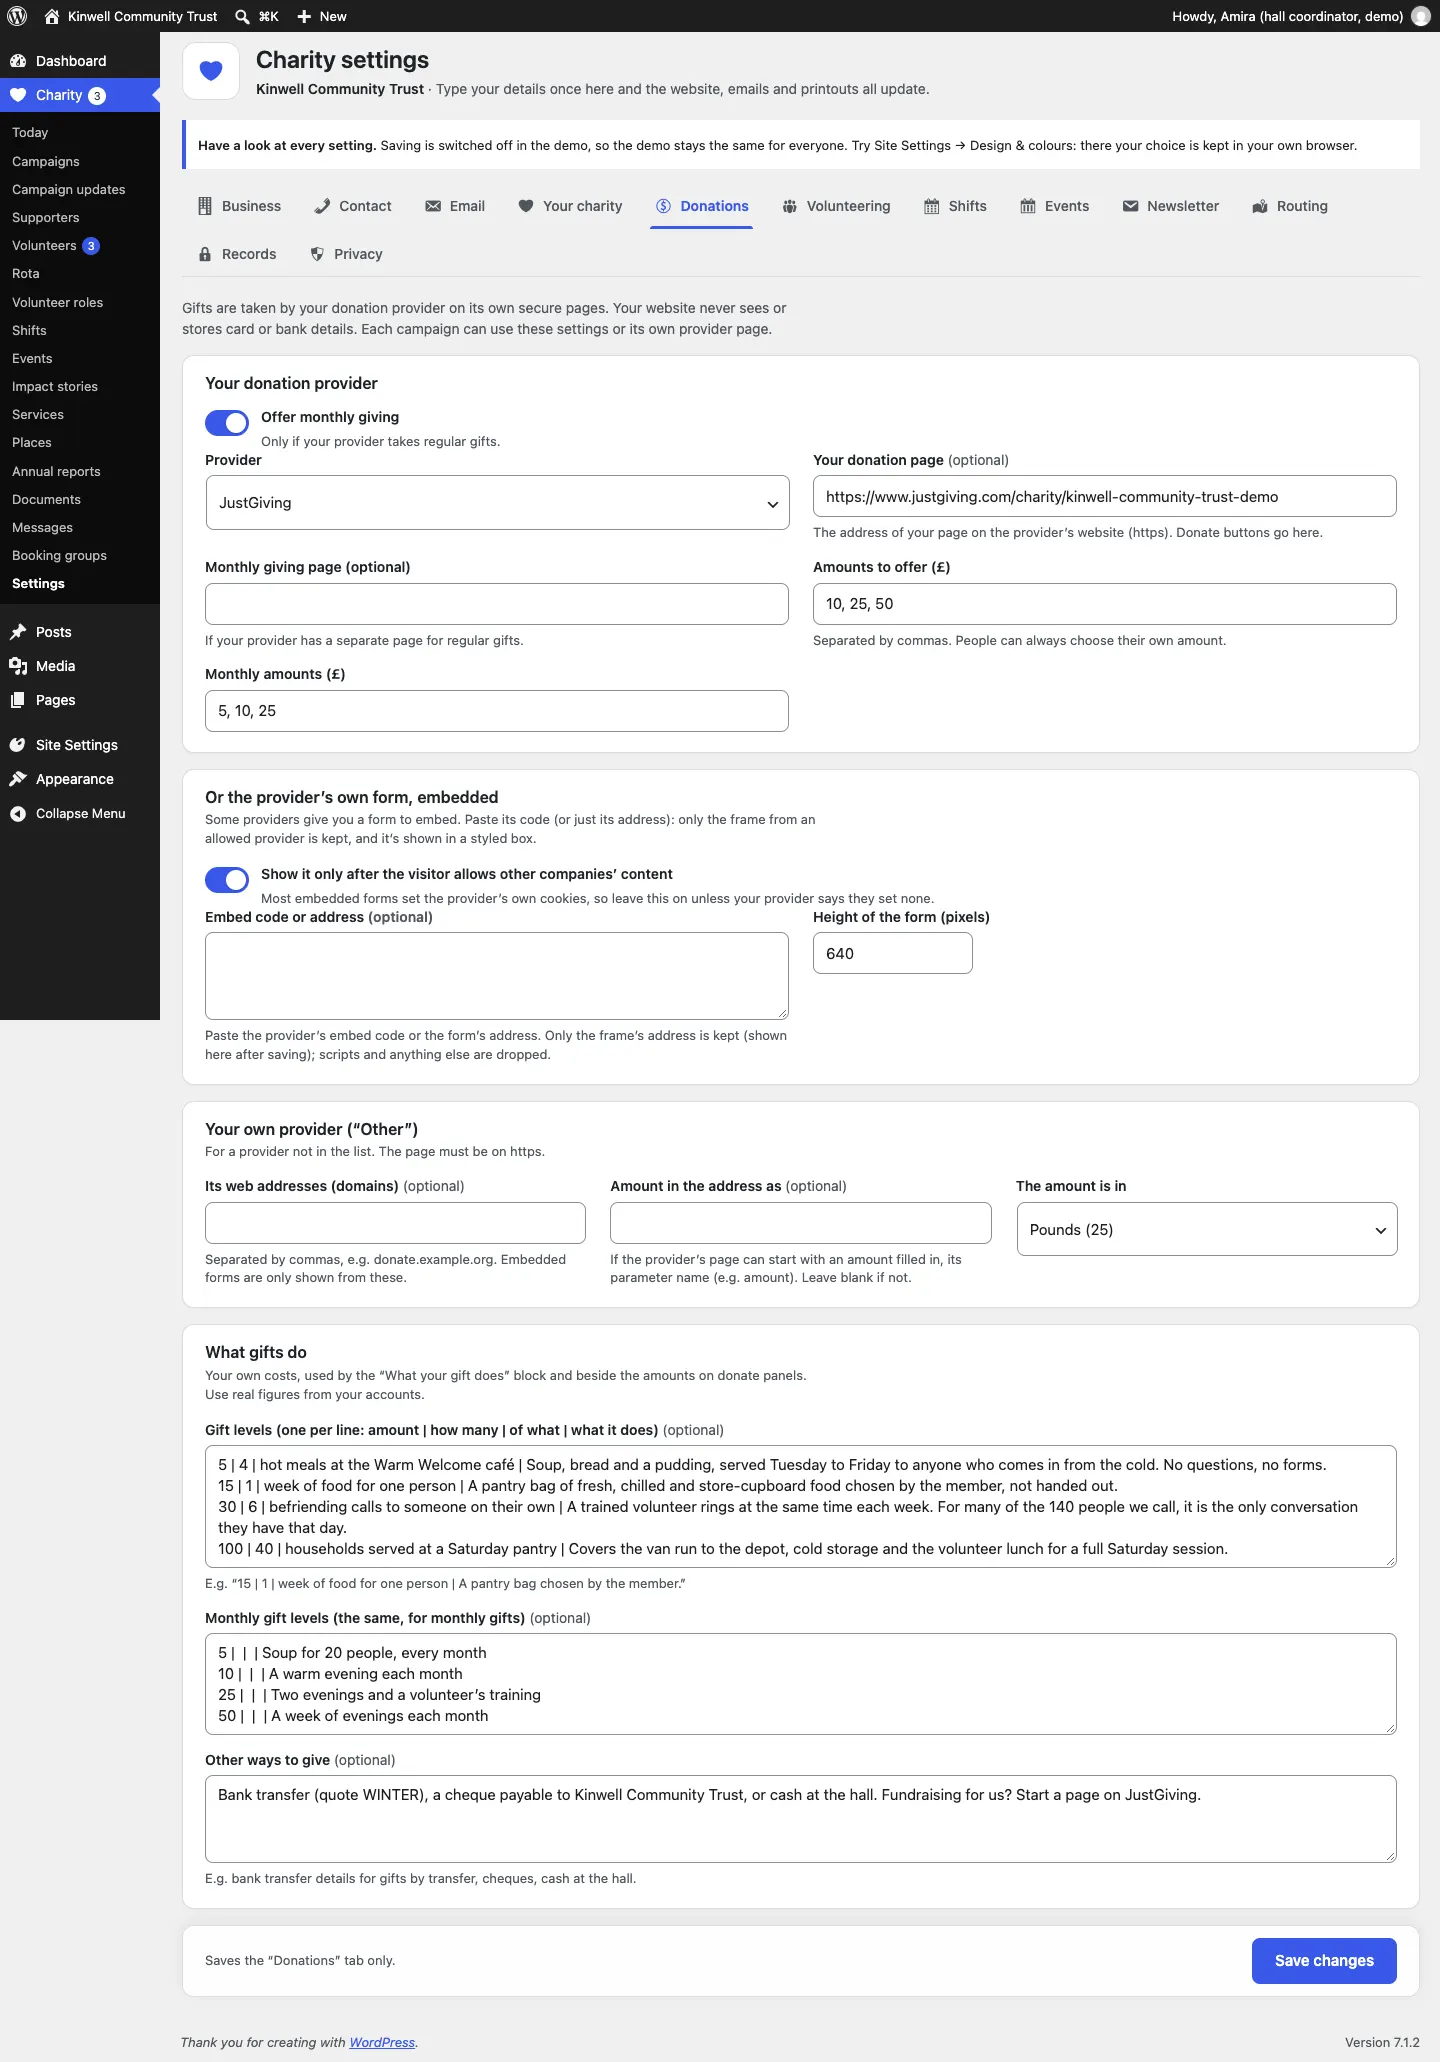Click the home icon beside Kinwell Community Trust
Image resolution: width=1440 pixels, height=2062 pixels.
[52, 16]
